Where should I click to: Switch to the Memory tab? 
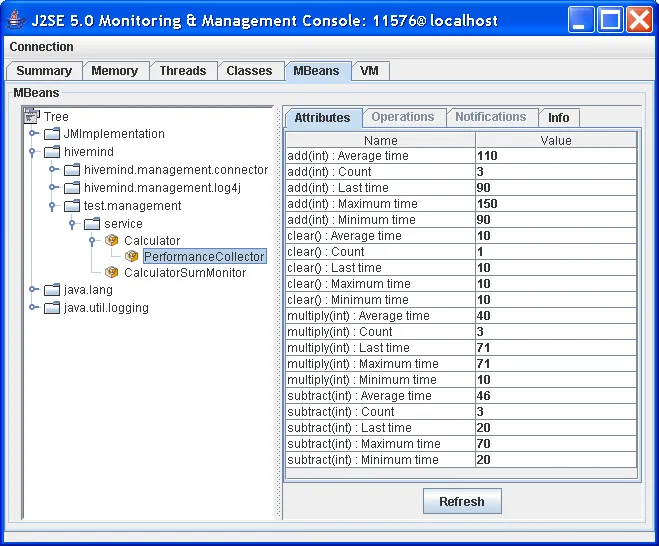(115, 71)
